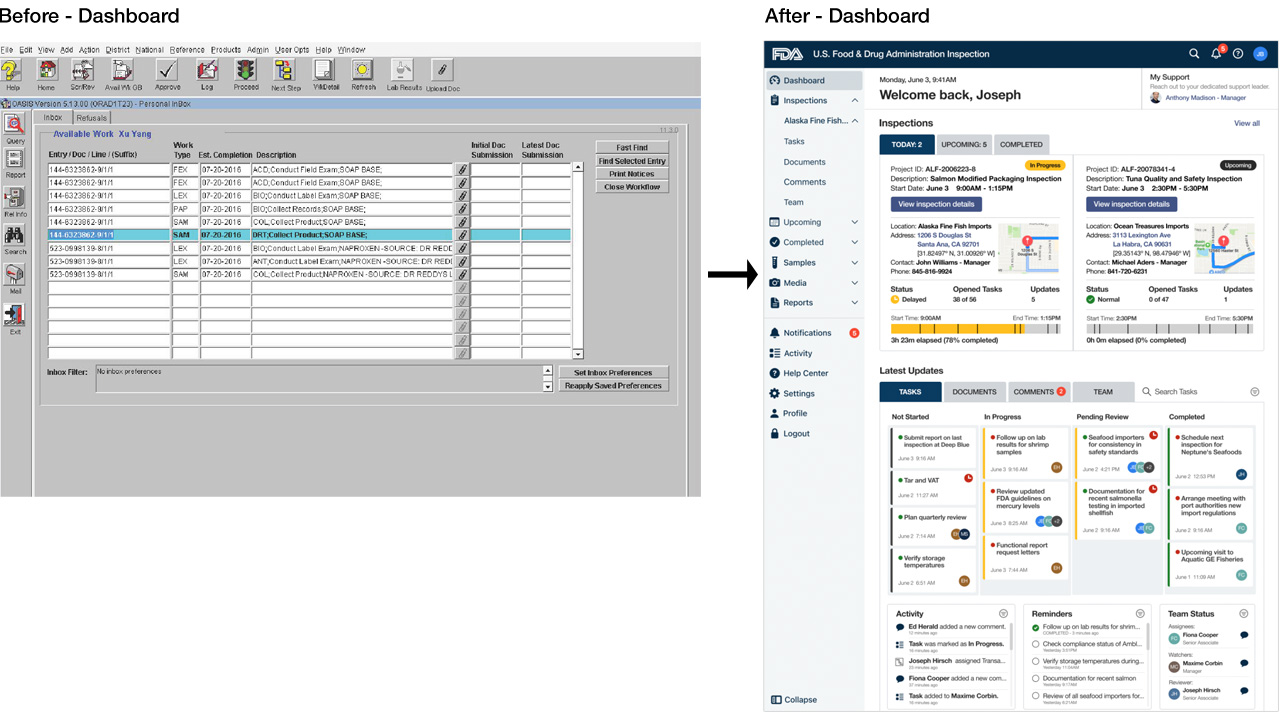Click the chat icon next to Fiona Cooper
Viewport: 1280px width, 715px height.
(1244, 635)
